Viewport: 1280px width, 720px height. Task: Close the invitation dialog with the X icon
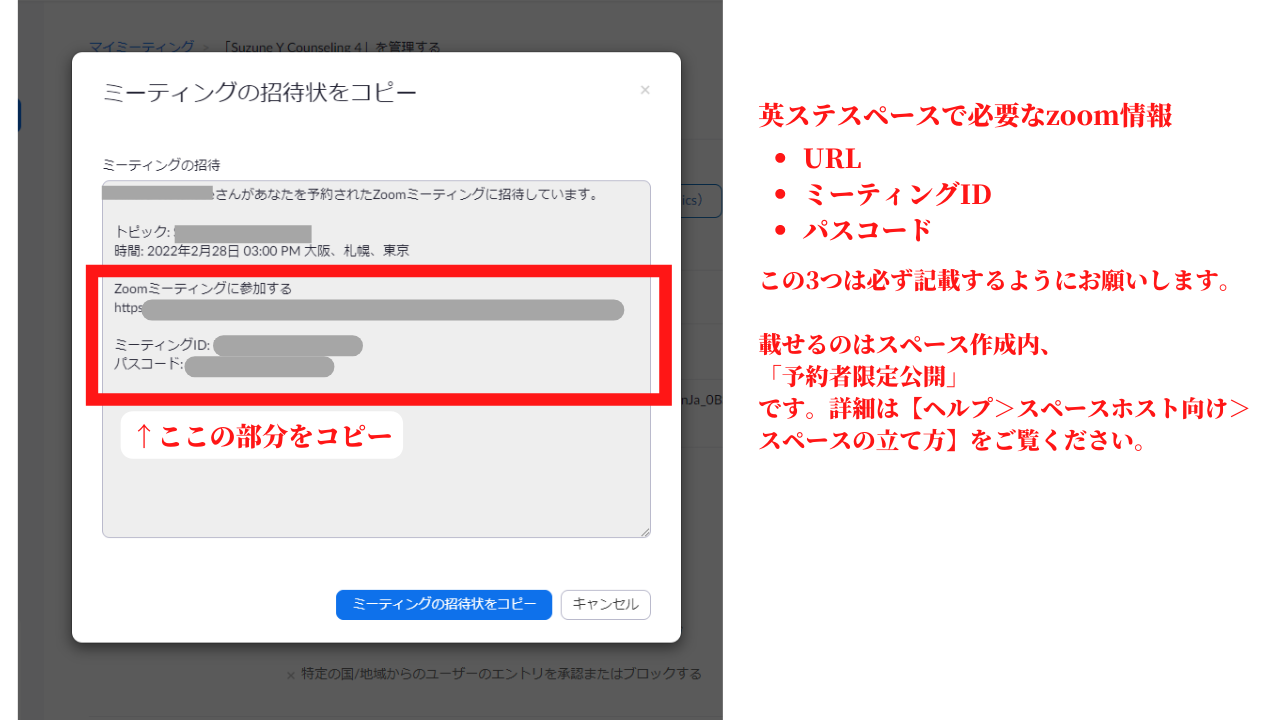tap(645, 90)
